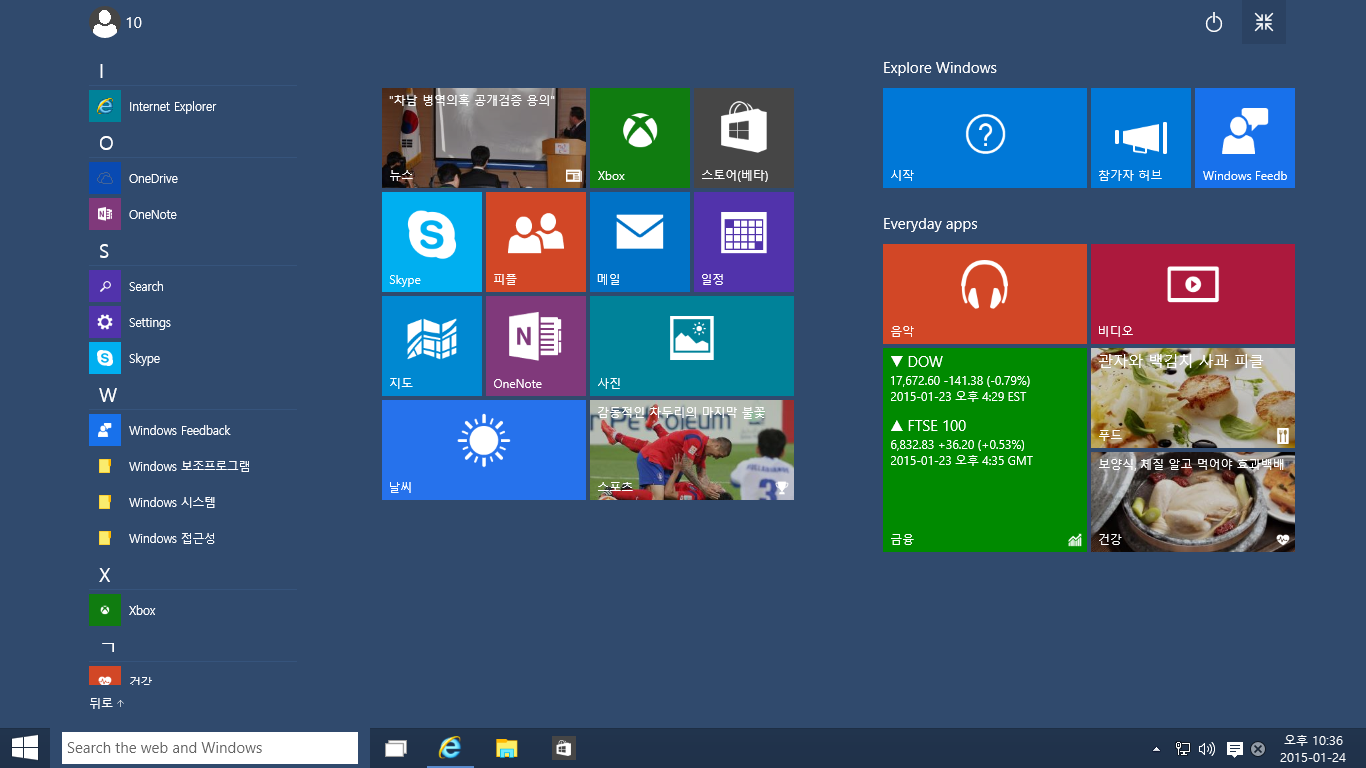The width and height of the screenshot is (1366, 768).
Task: Open the 음악 music tile
Action: click(985, 294)
